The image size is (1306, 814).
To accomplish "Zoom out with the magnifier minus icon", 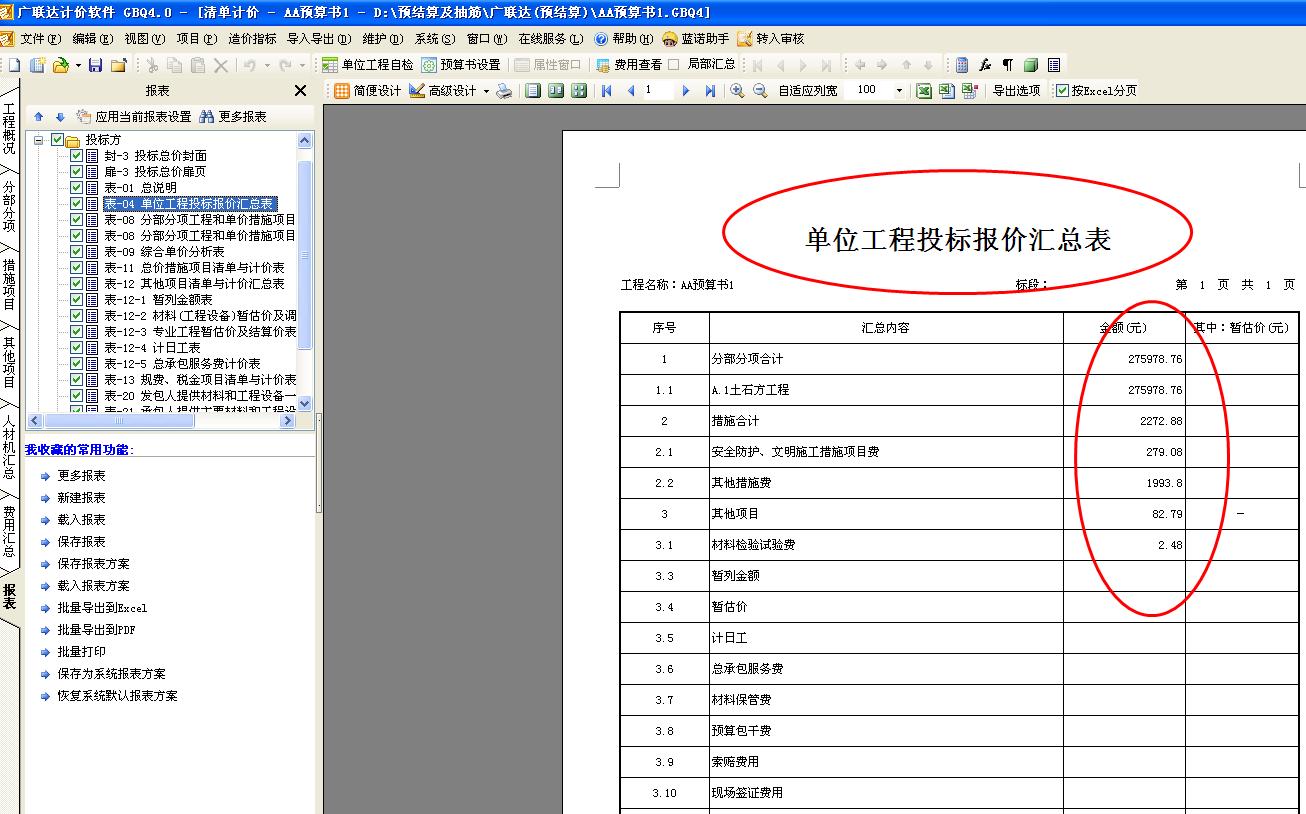I will (x=760, y=90).
